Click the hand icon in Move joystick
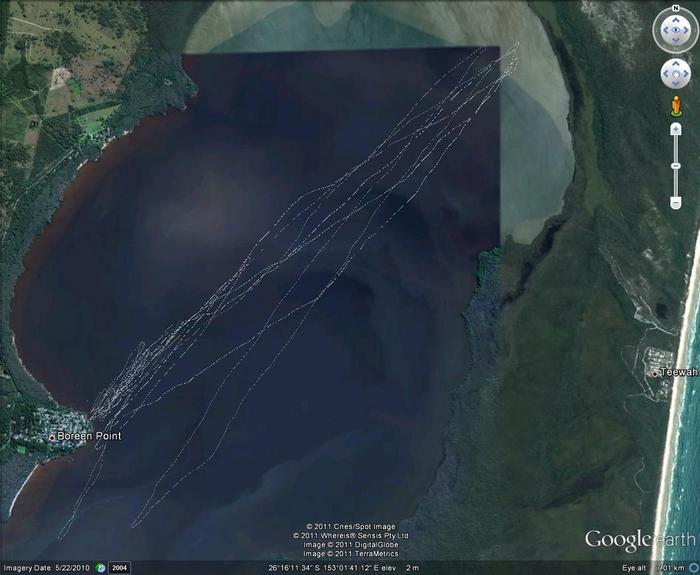Viewport: 700px width, 575px height. point(675,74)
